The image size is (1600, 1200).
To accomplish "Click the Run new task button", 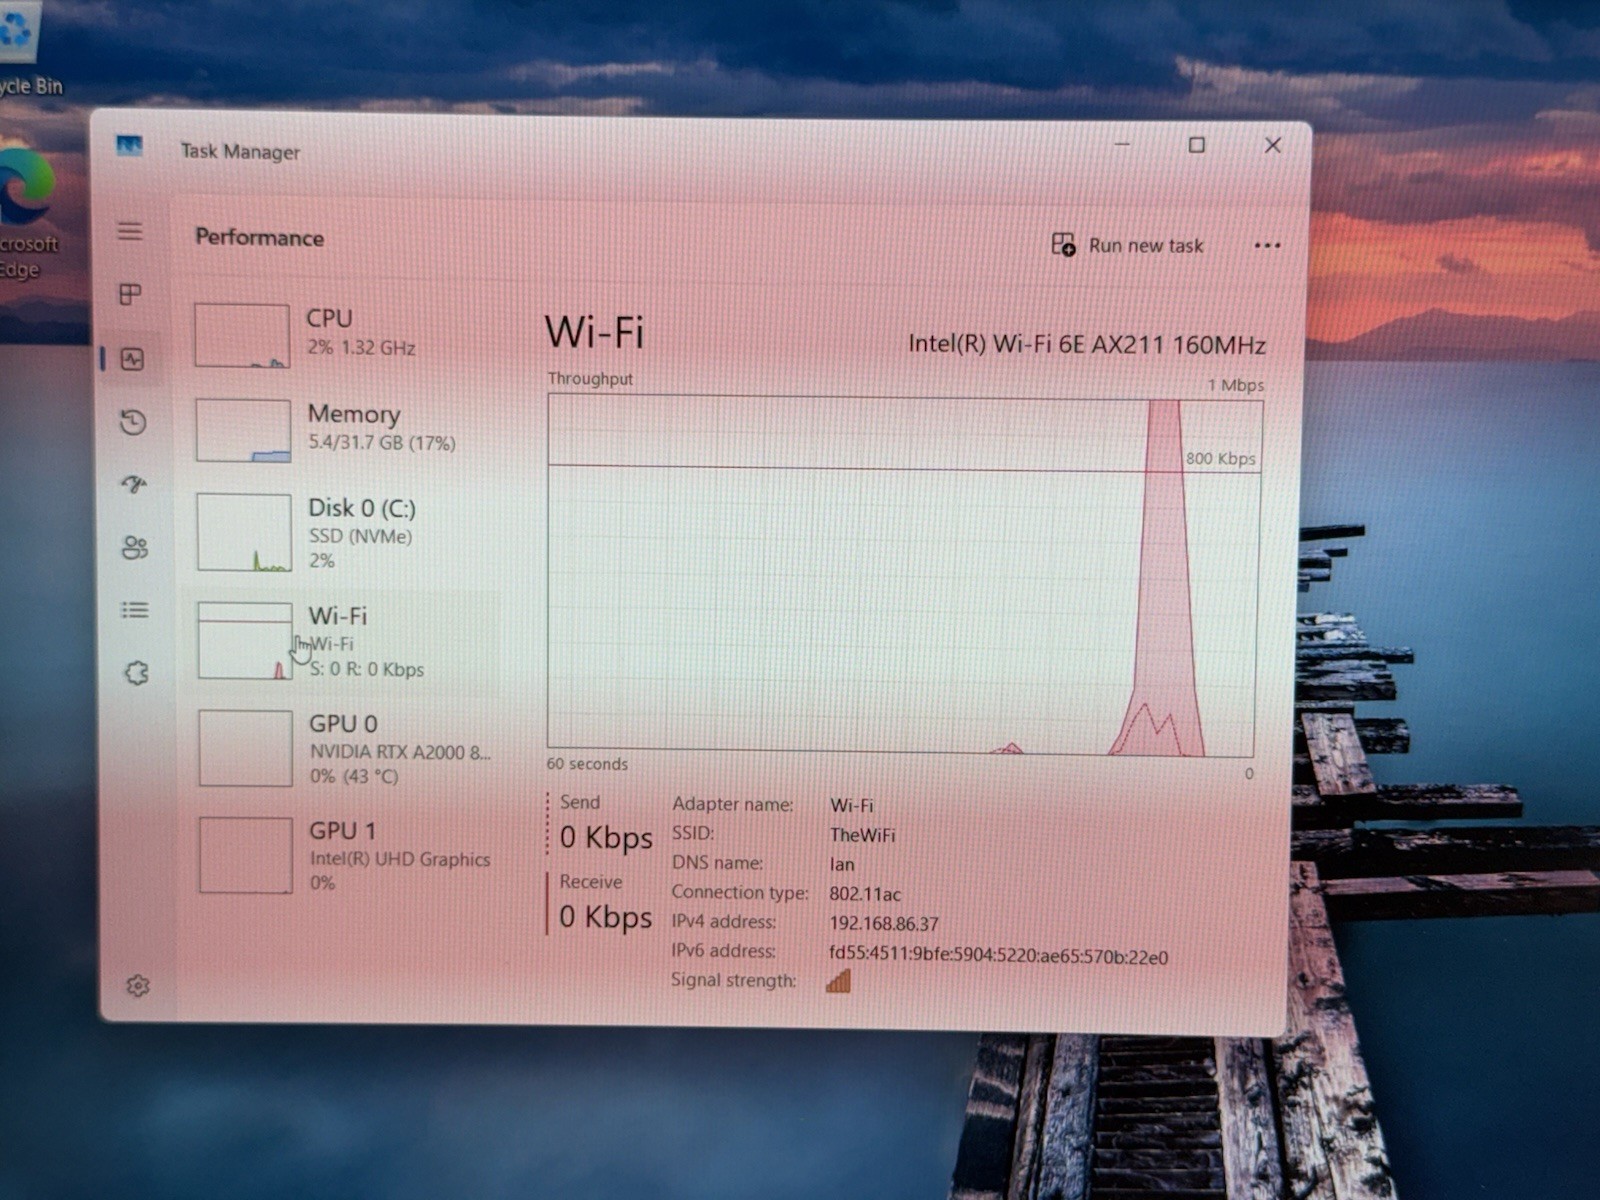I will click(1127, 245).
